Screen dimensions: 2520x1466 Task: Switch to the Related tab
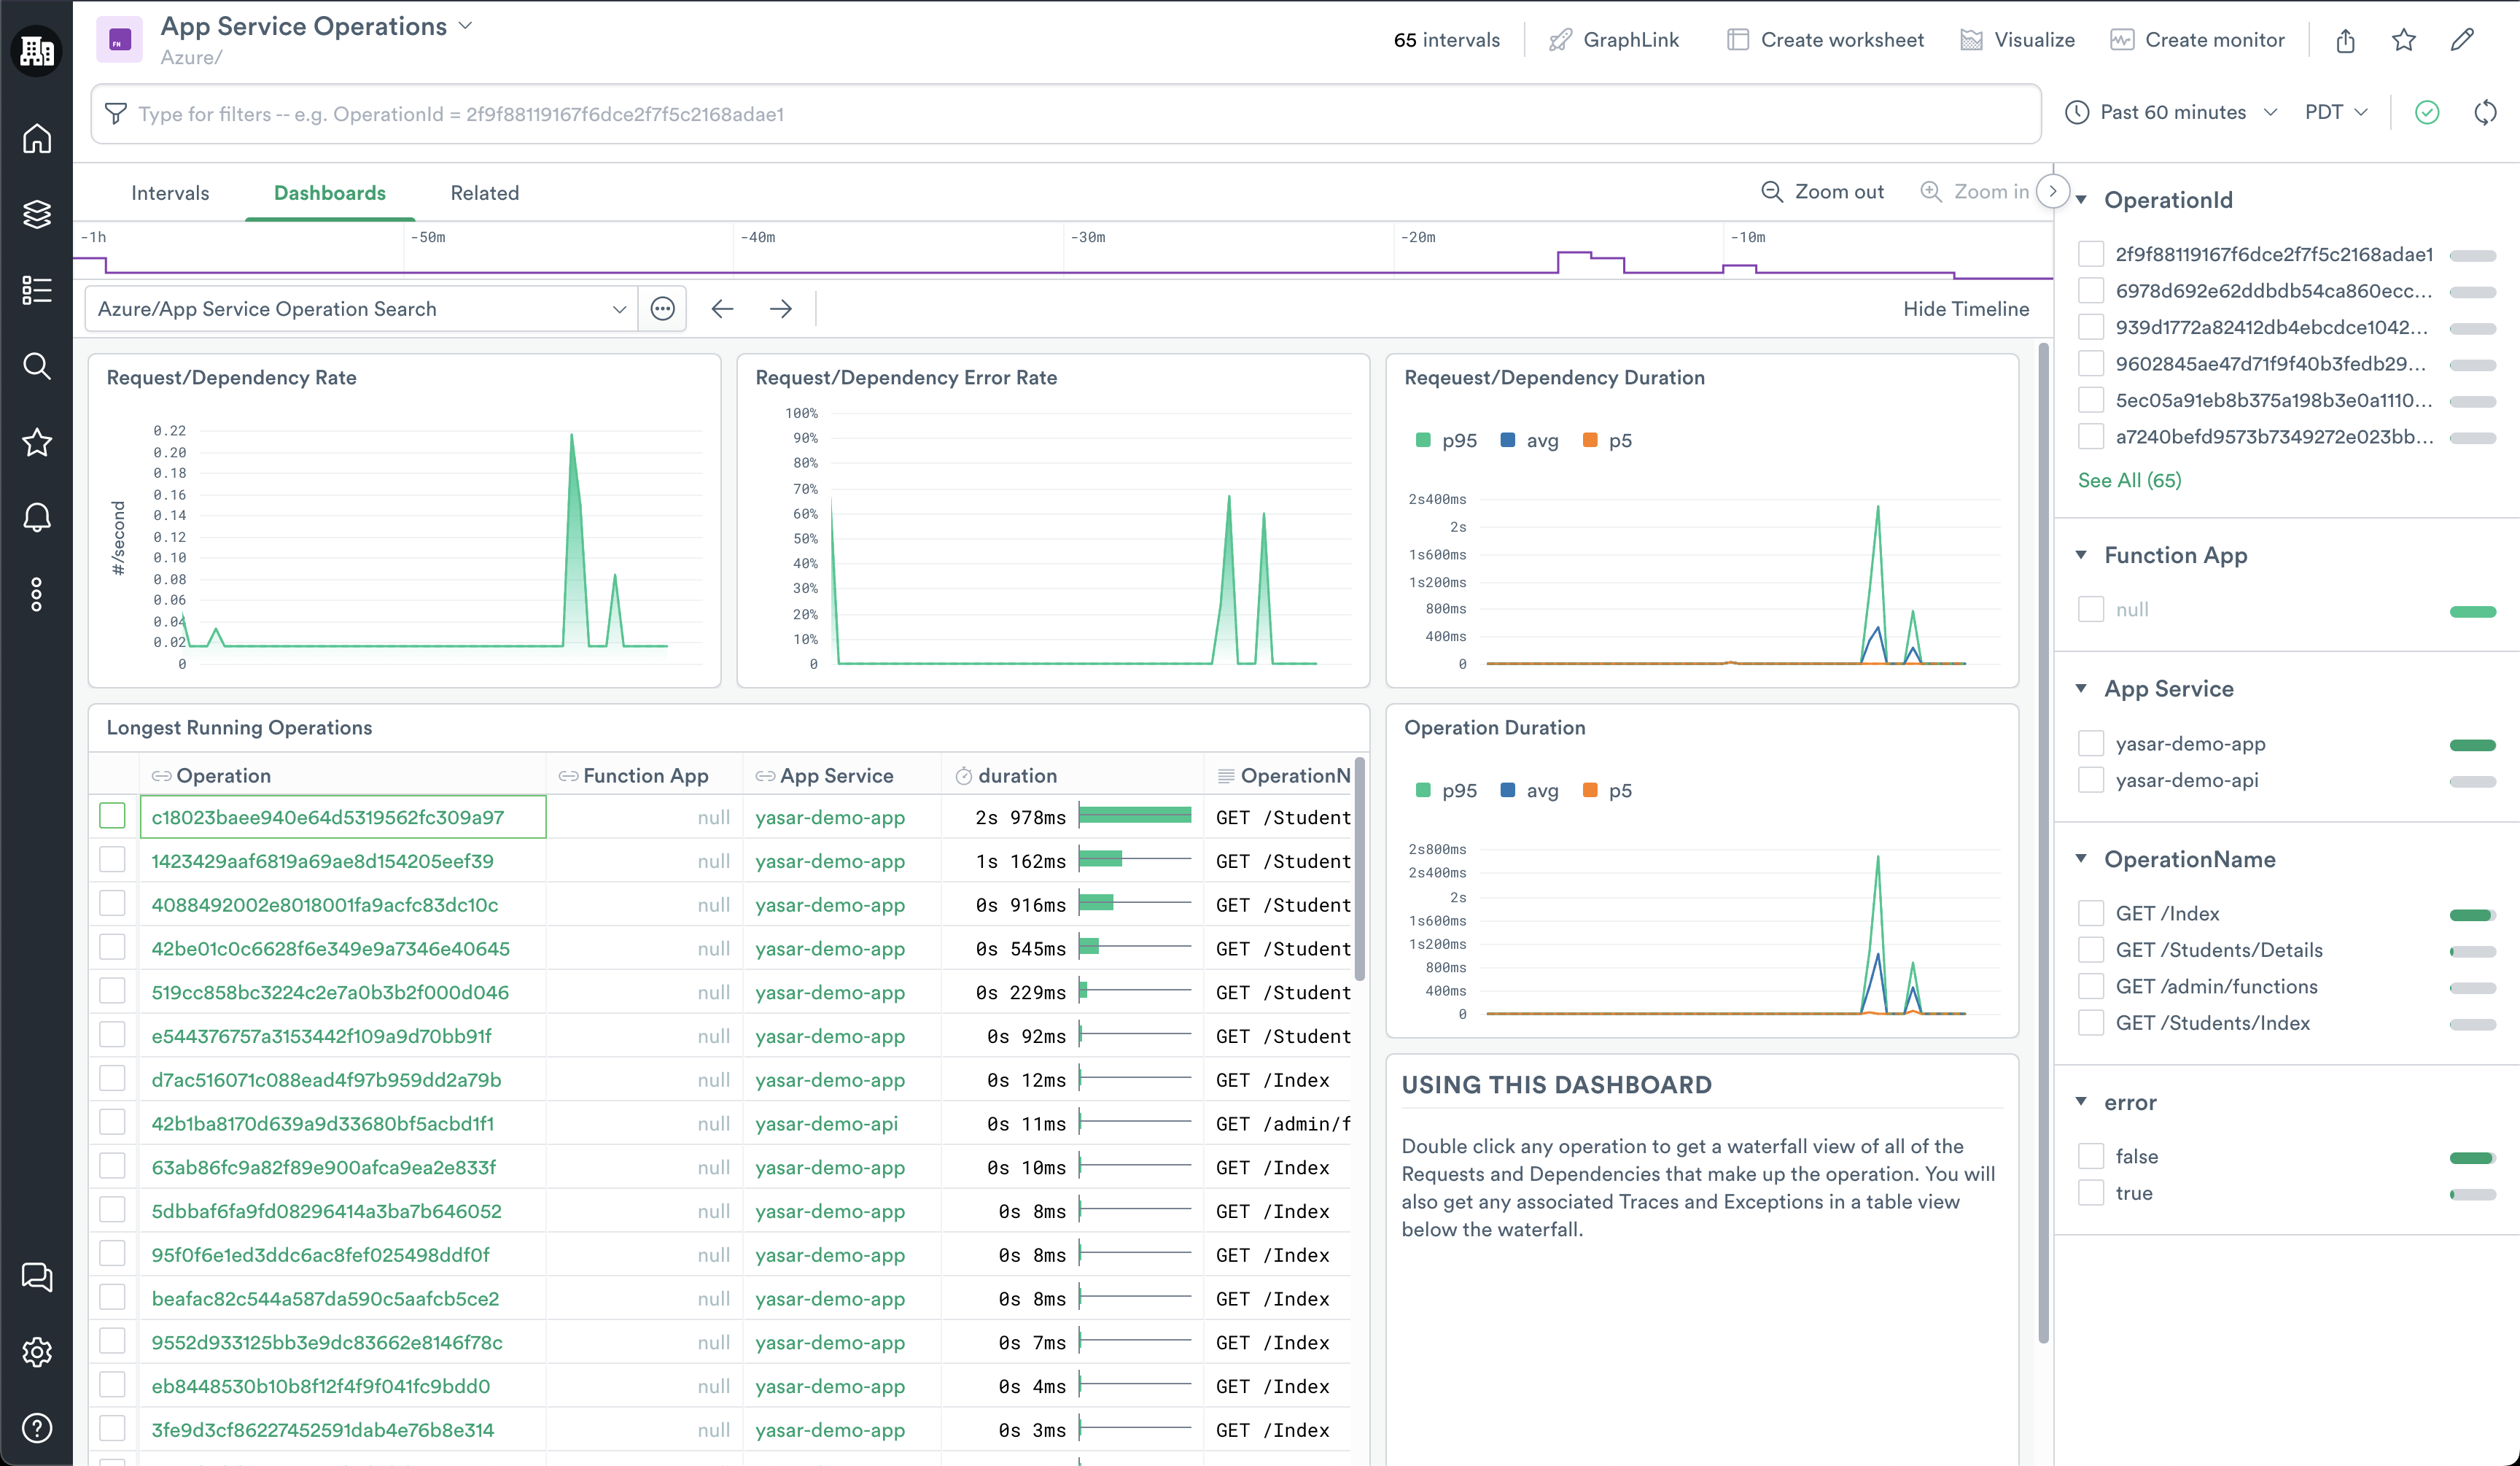click(484, 193)
